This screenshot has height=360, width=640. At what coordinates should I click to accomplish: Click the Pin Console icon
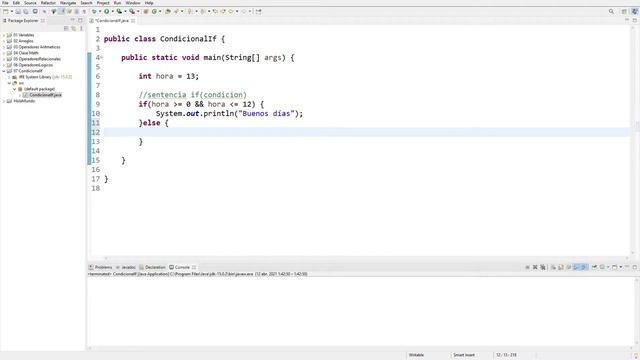tap(594, 267)
